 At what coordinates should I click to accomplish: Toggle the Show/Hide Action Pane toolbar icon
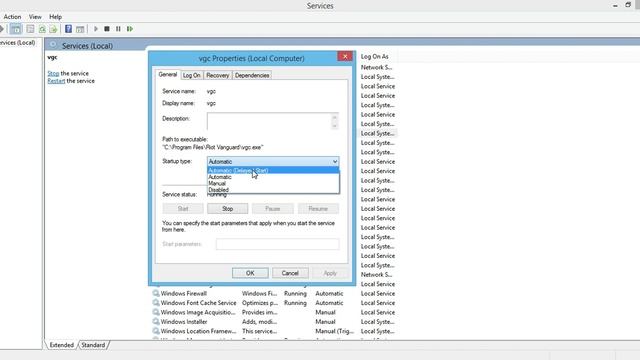coord(80,29)
